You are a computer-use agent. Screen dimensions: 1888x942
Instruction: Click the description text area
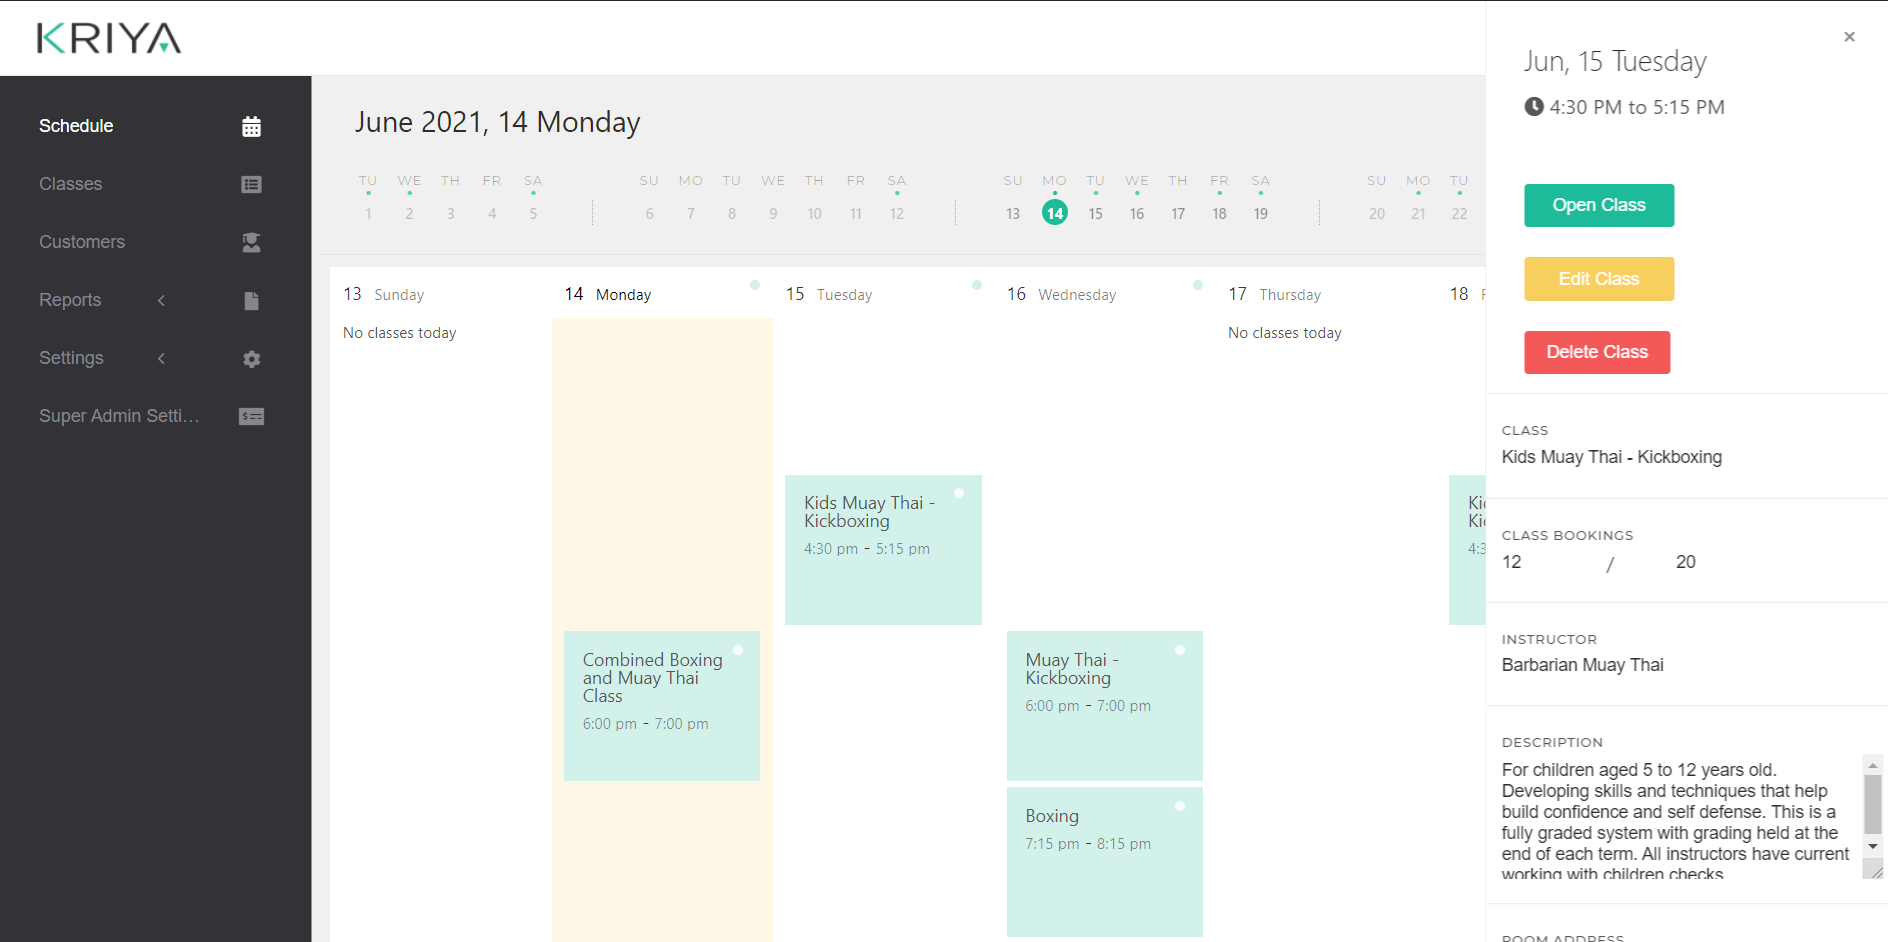point(1676,817)
